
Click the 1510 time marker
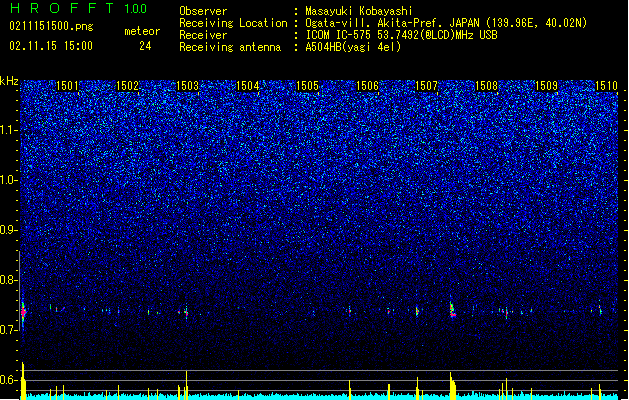[x=606, y=86]
